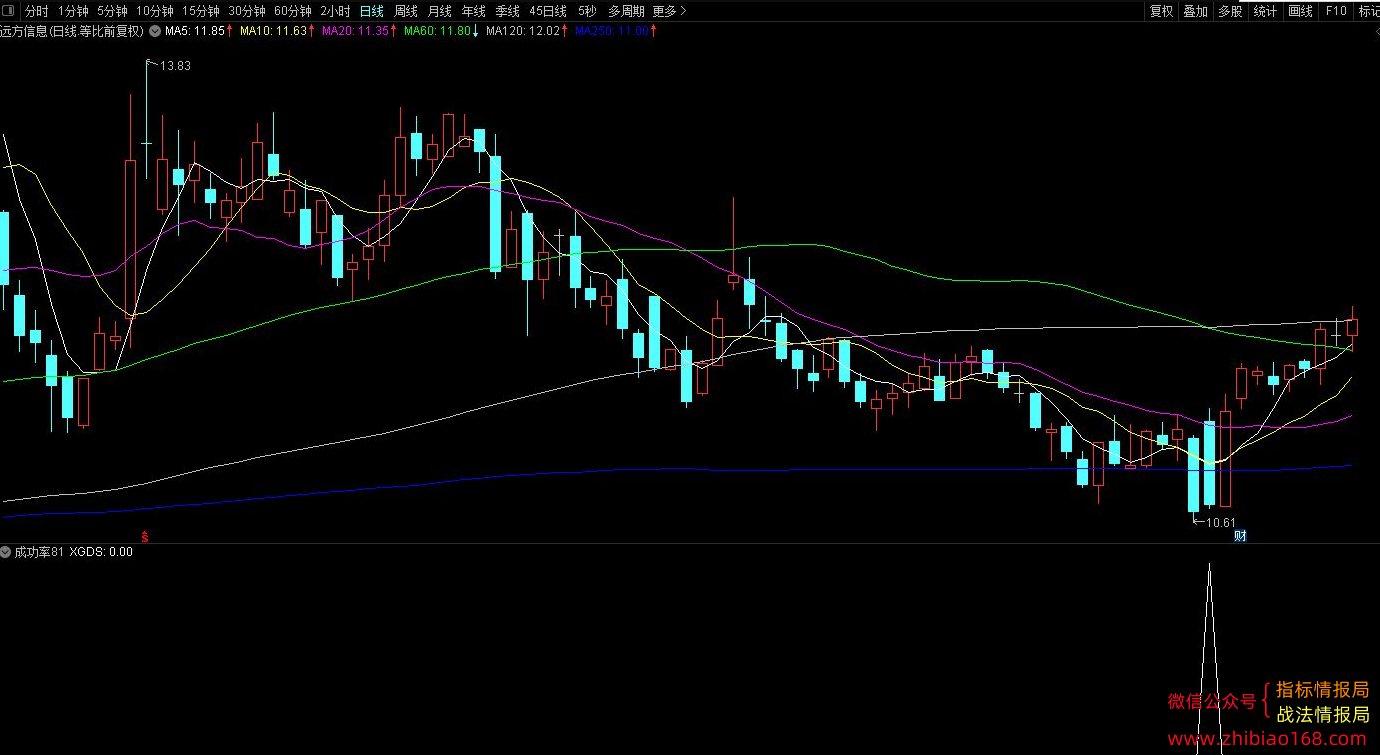Select the 5分钟 period tab

click(112, 11)
